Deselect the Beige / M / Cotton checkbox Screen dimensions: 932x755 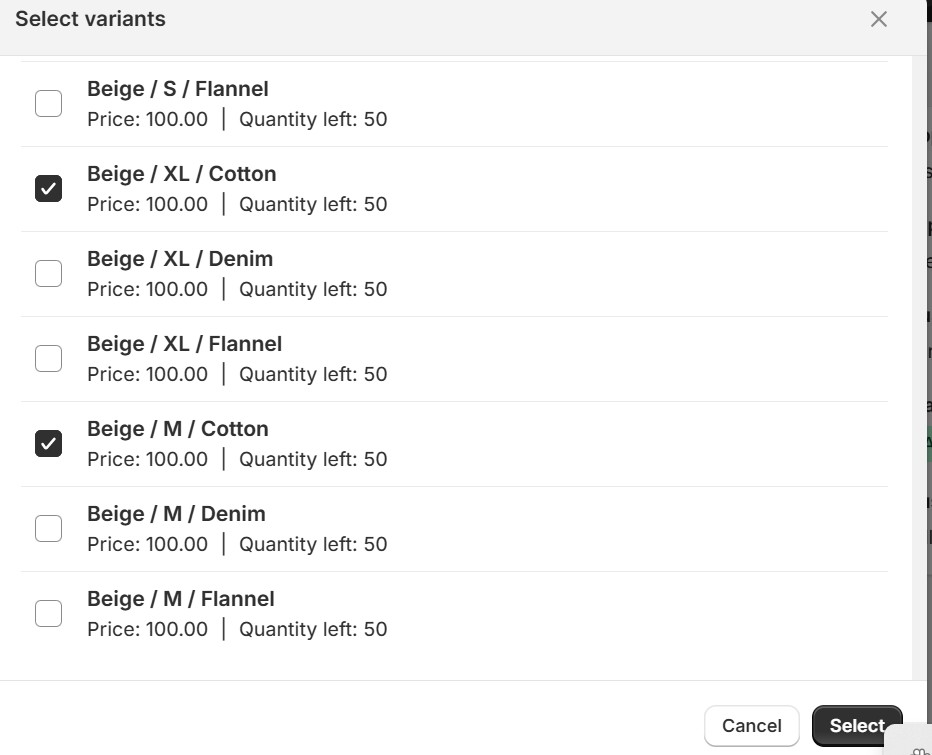(48, 443)
